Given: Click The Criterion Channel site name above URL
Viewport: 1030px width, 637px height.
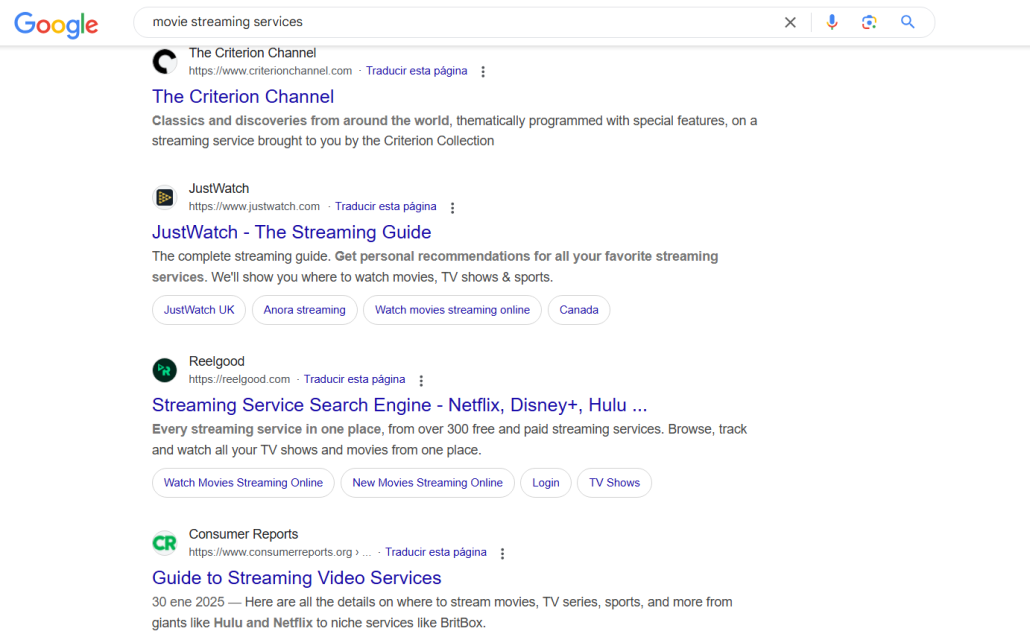Looking at the screenshot, I should tap(252, 53).
